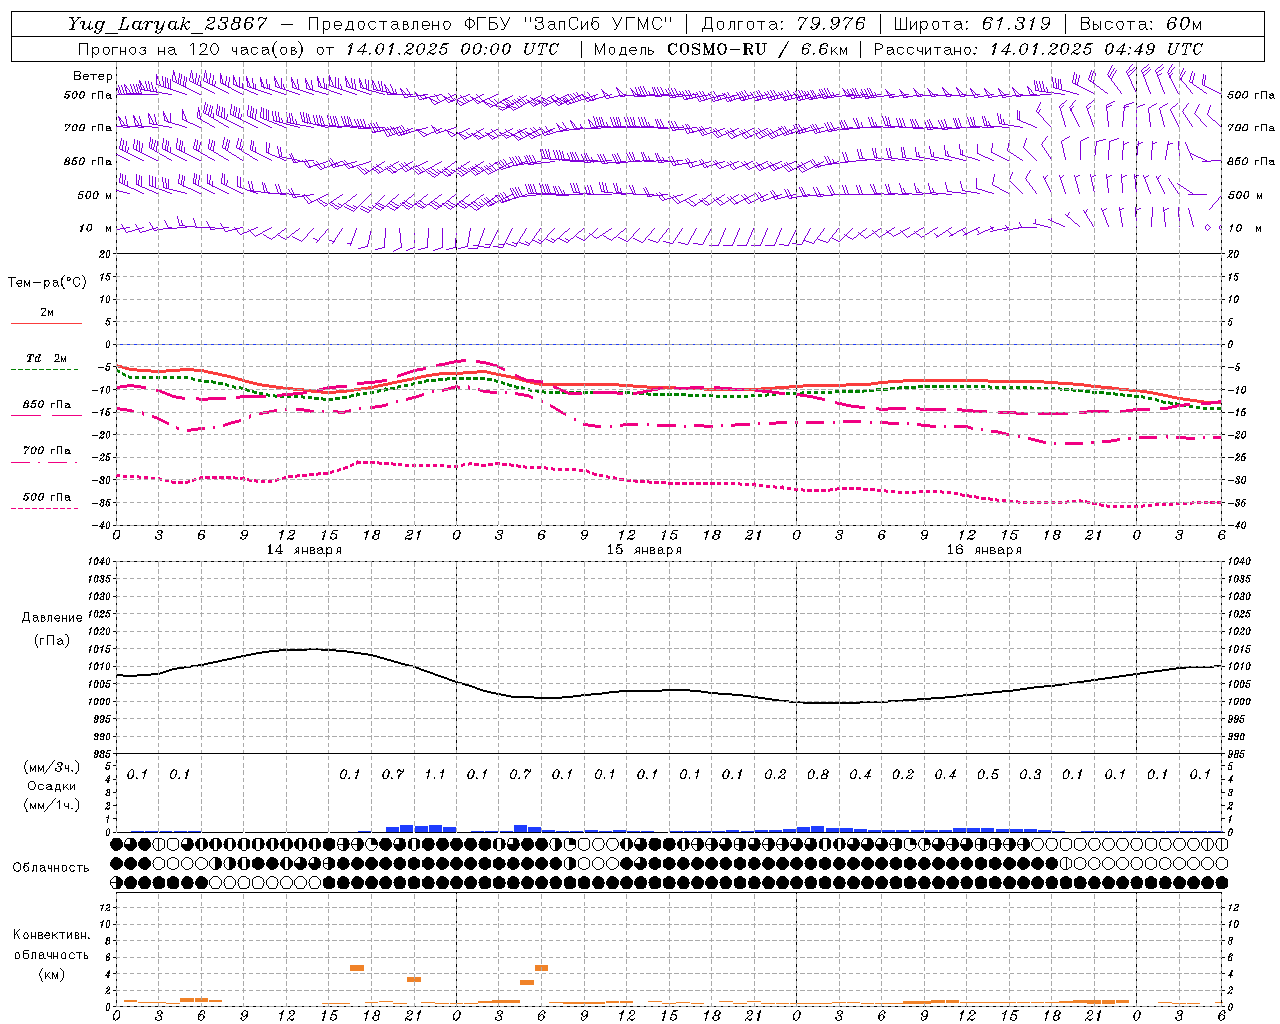The width and height of the screenshot is (1280, 1024).
Task: Click the (гПа) unit under Давление
Action: tap(52, 640)
